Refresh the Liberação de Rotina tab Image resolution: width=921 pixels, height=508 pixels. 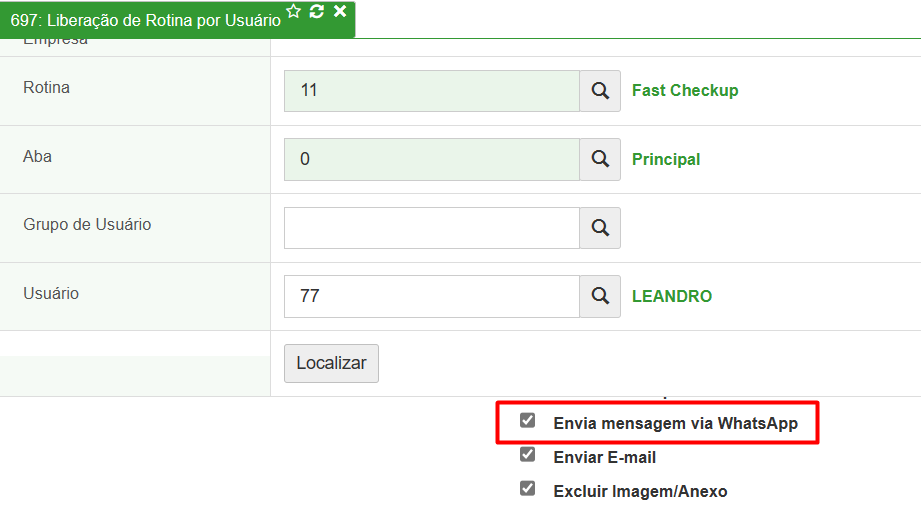click(x=317, y=11)
